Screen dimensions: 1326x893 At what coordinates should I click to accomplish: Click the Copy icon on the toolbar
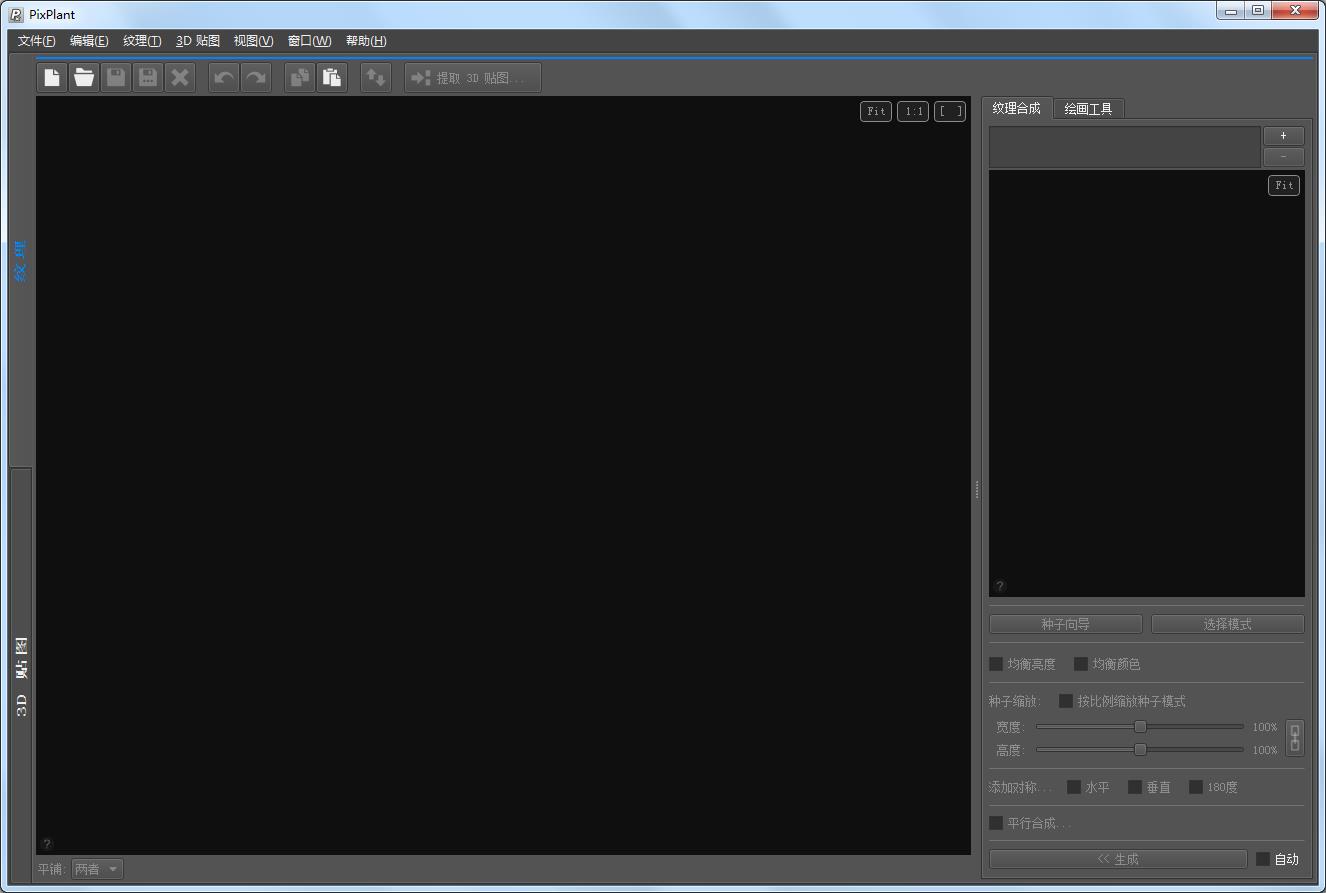pos(299,77)
